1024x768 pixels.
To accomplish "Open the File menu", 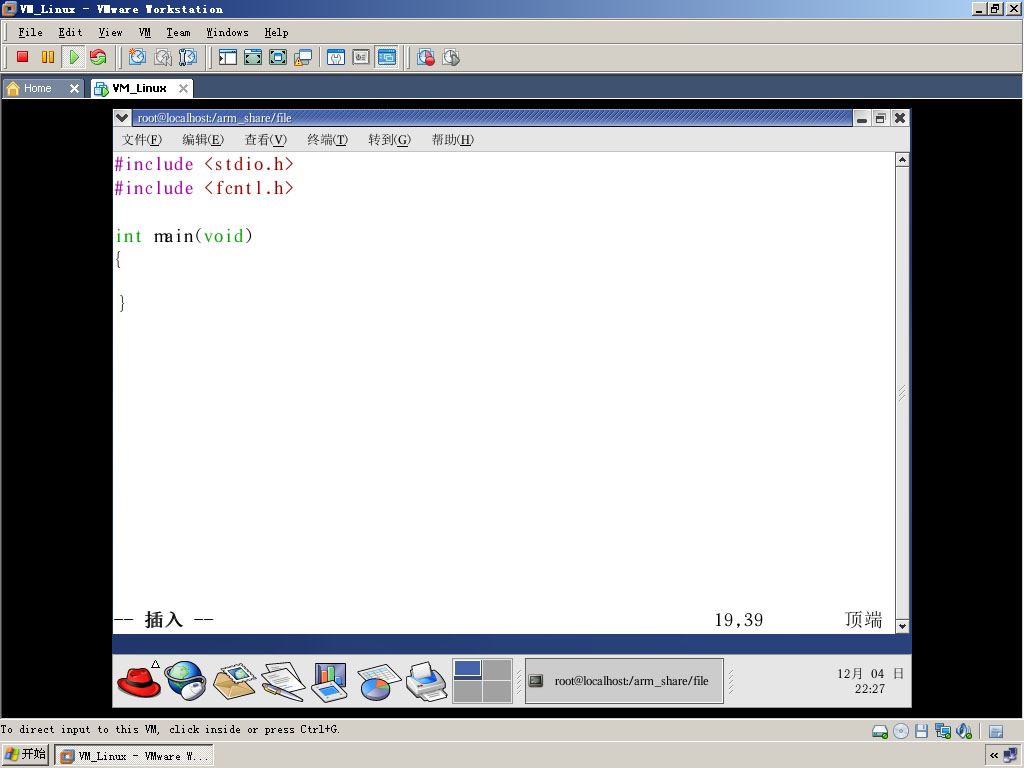I will [30, 32].
